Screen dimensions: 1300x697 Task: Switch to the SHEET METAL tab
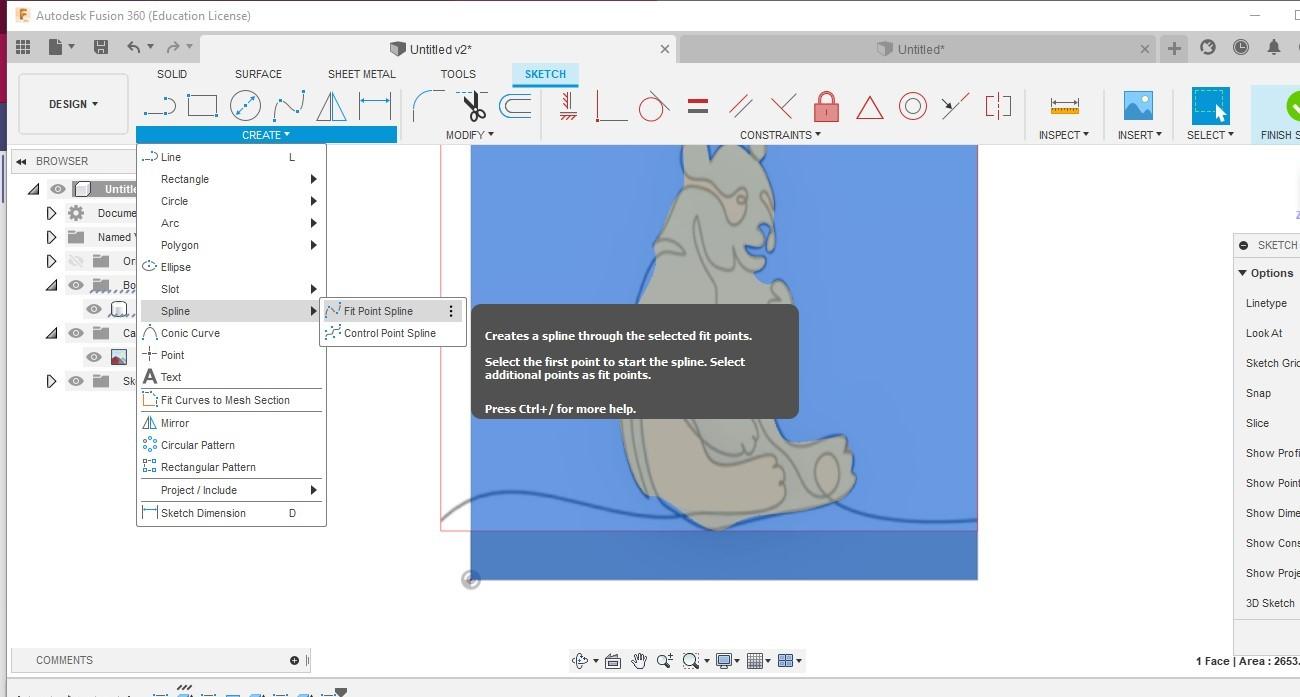[x=362, y=74]
